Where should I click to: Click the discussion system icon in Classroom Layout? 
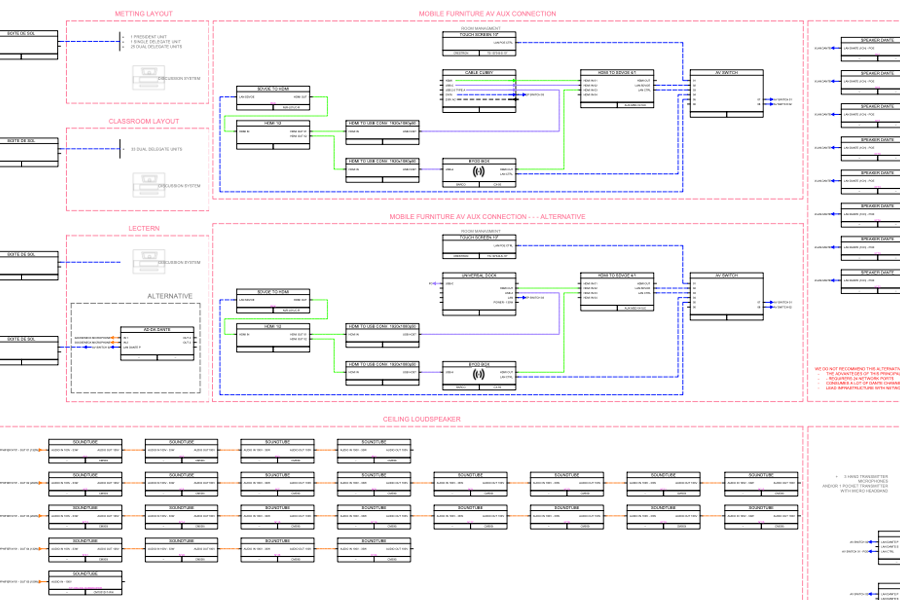[149, 185]
